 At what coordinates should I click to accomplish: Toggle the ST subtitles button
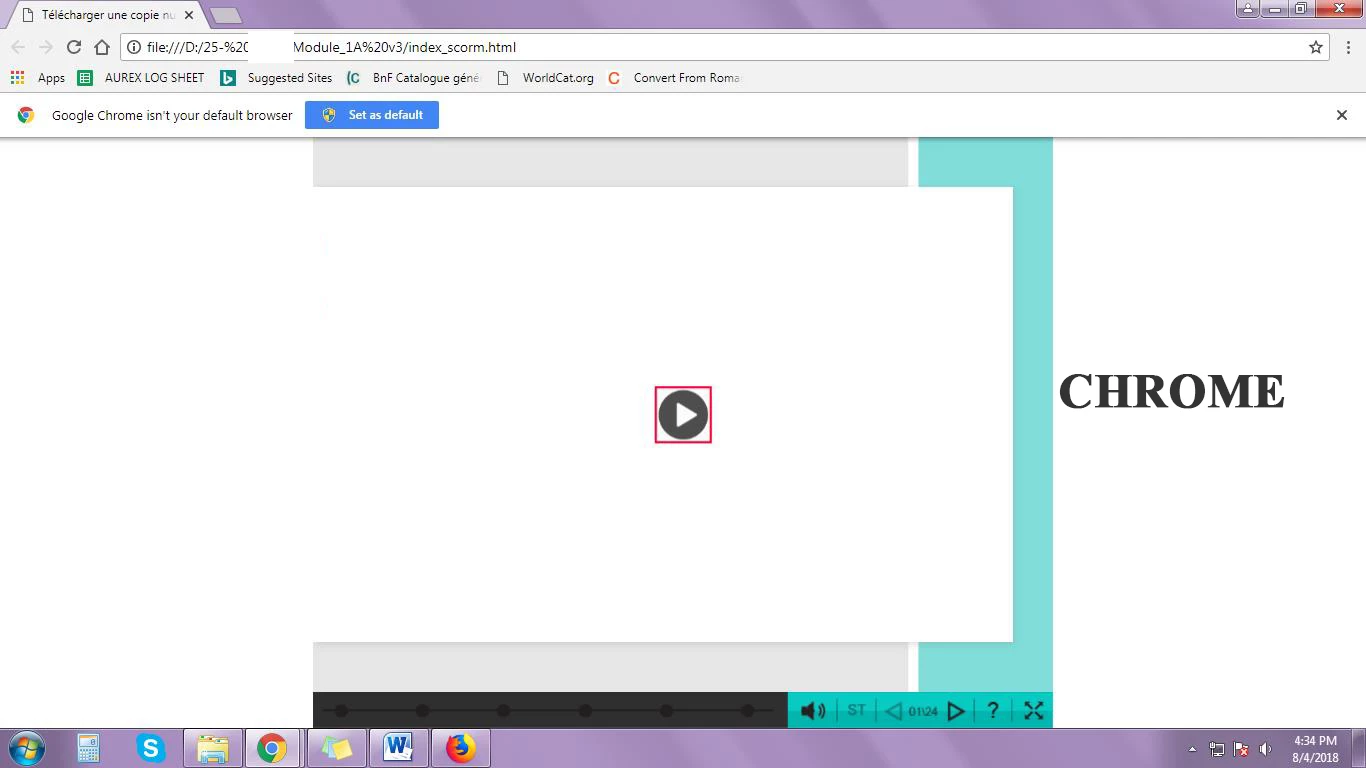tap(856, 710)
